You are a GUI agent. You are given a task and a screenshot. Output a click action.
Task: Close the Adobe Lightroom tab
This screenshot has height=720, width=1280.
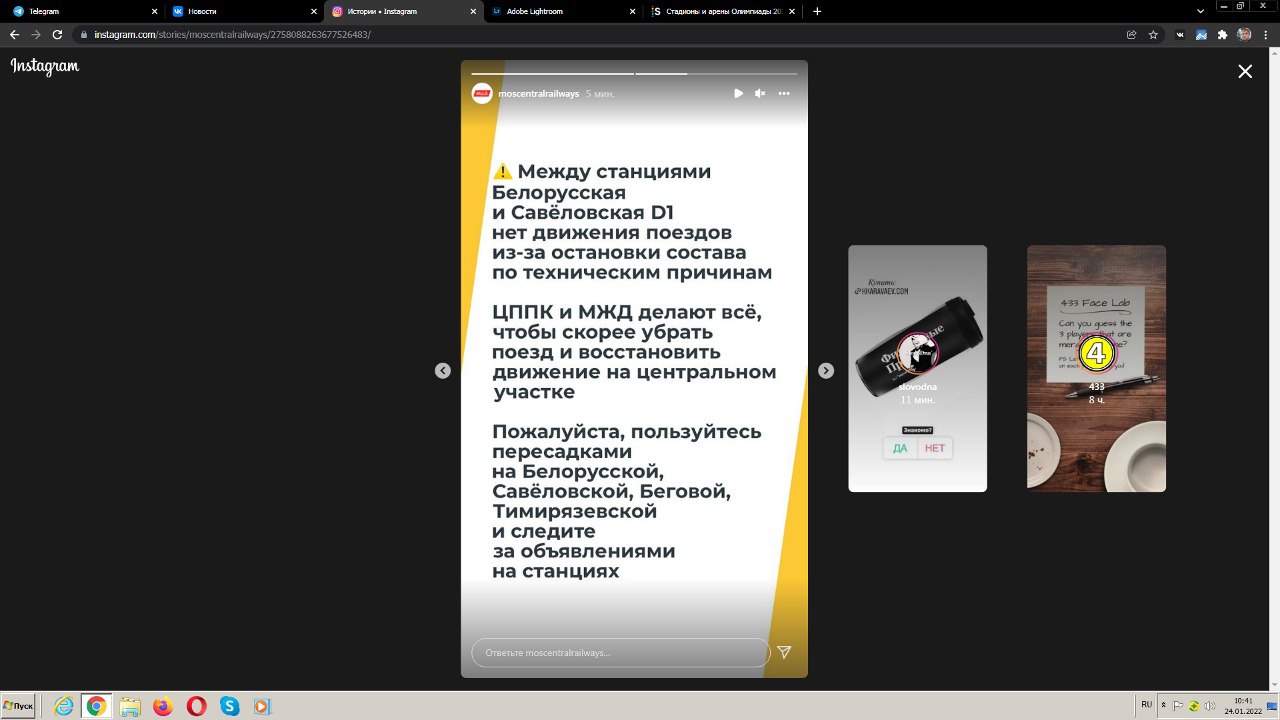click(632, 11)
